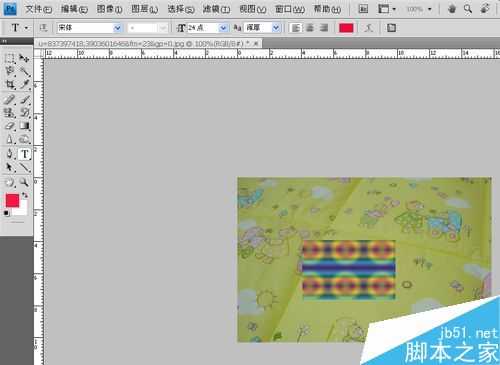
Task: Click the red text color swatch
Action: coord(346,28)
